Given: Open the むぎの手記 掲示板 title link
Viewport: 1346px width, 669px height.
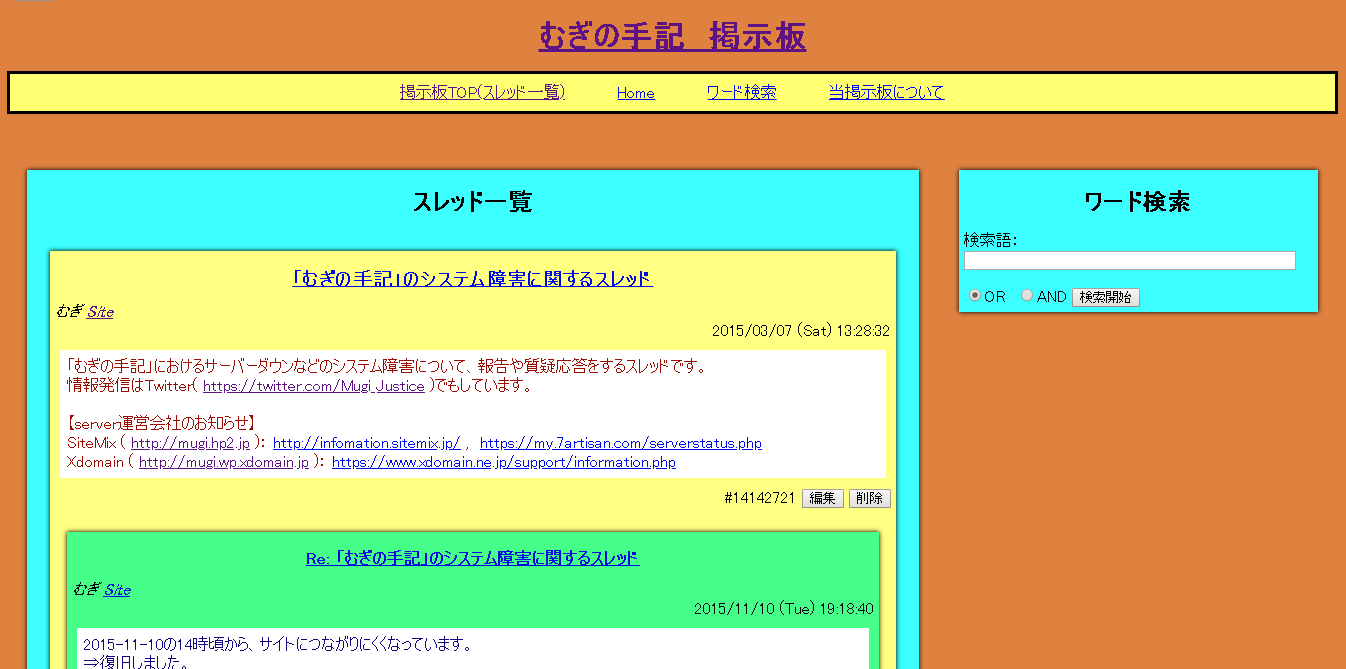Looking at the screenshot, I should click(672, 37).
